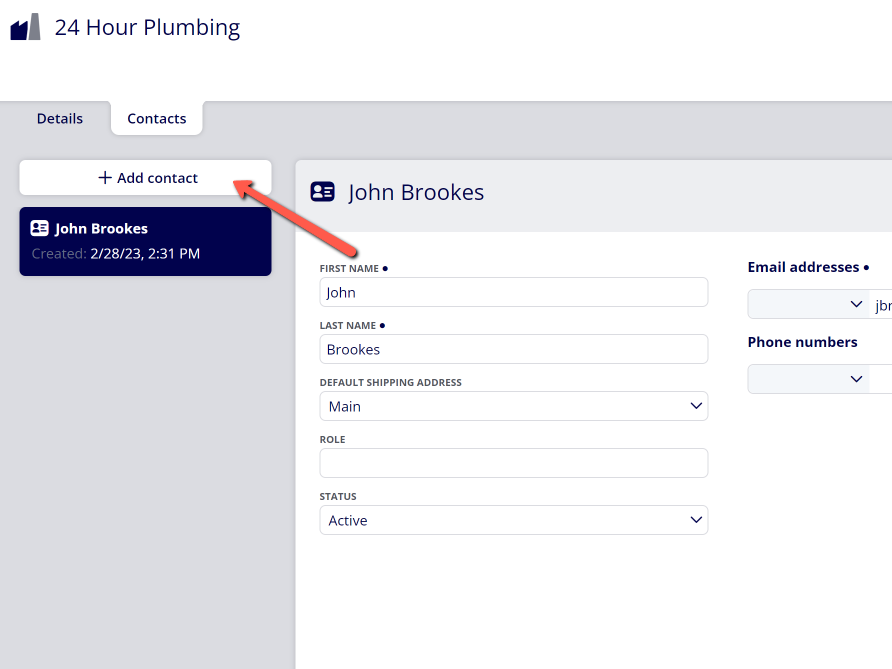Expand the Default Shipping Address dropdown
The height and width of the screenshot is (669, 892).
(x=514, y=406)
